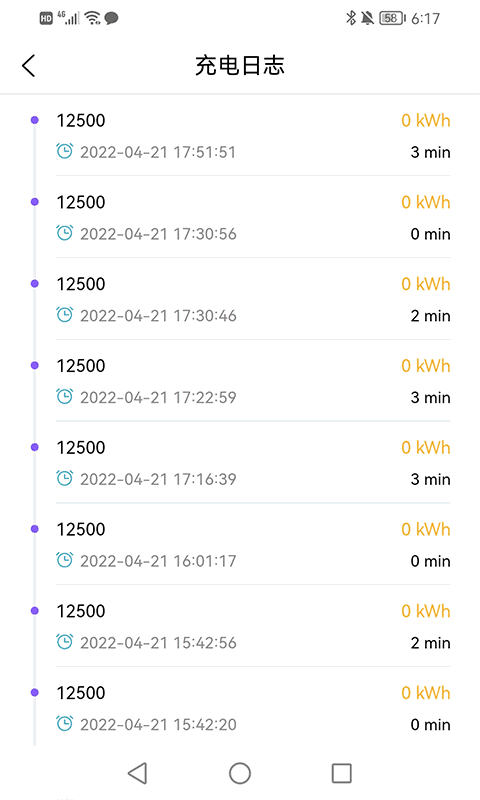Tap the Android recent apps square button

(342, 773)
